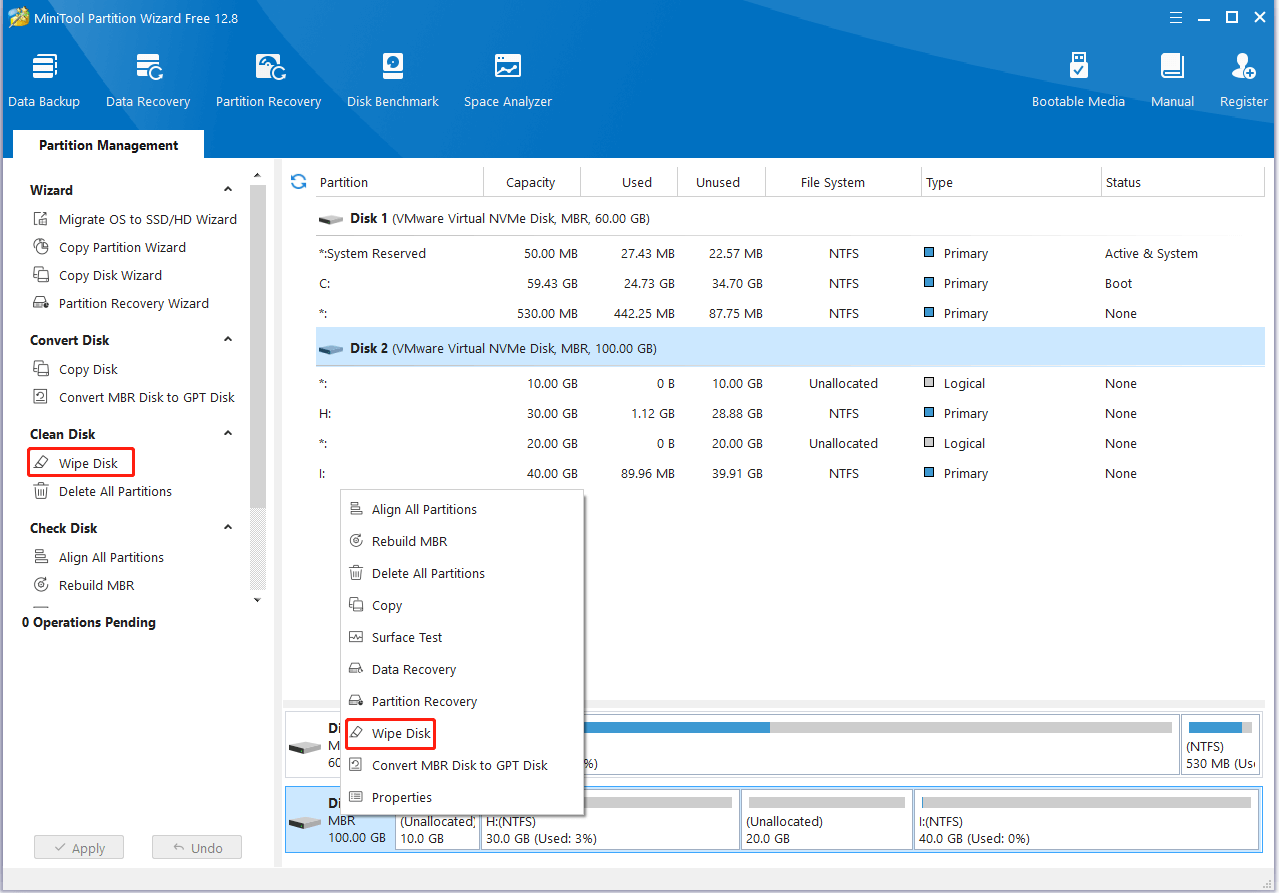
Task: Refresh the partition list
Action: [298, 182]
